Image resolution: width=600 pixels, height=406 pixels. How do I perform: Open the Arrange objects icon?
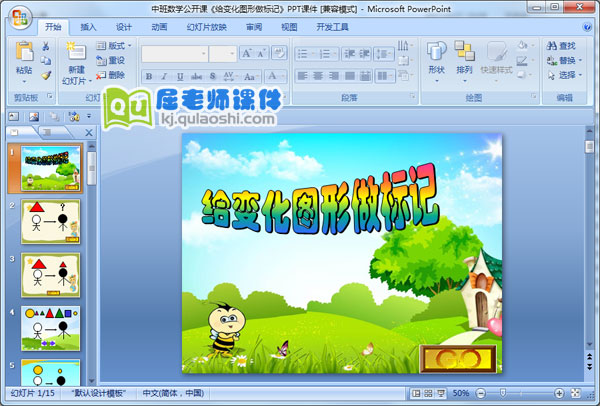464,51
